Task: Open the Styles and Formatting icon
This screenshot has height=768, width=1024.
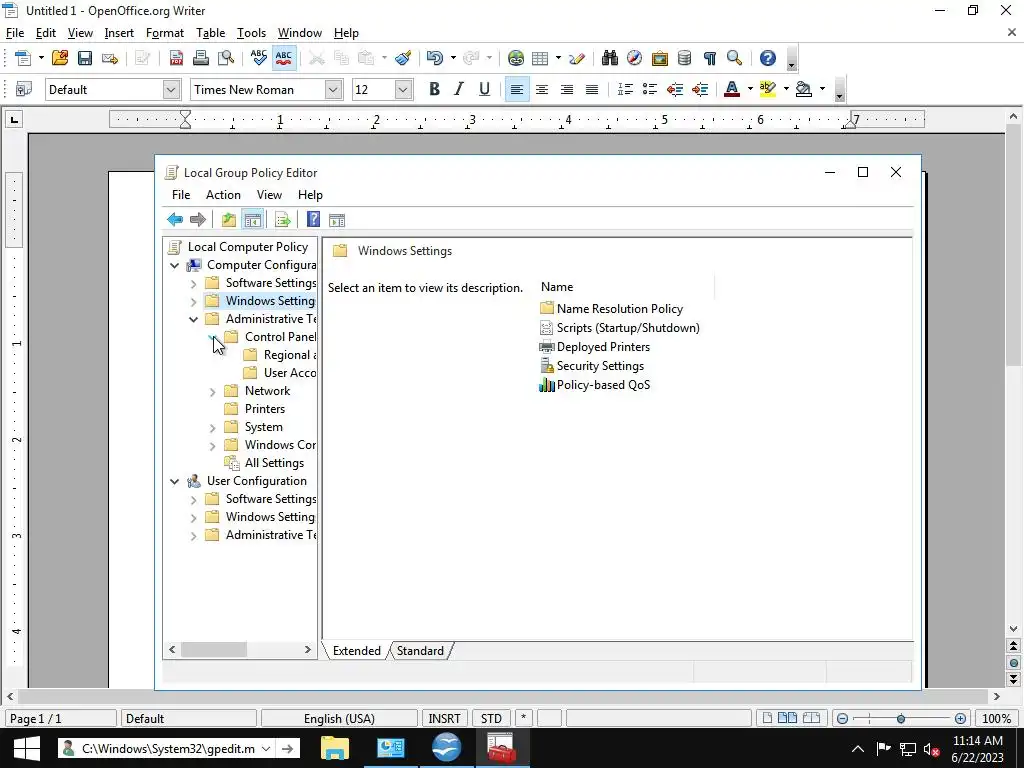Action: point(24,89)
